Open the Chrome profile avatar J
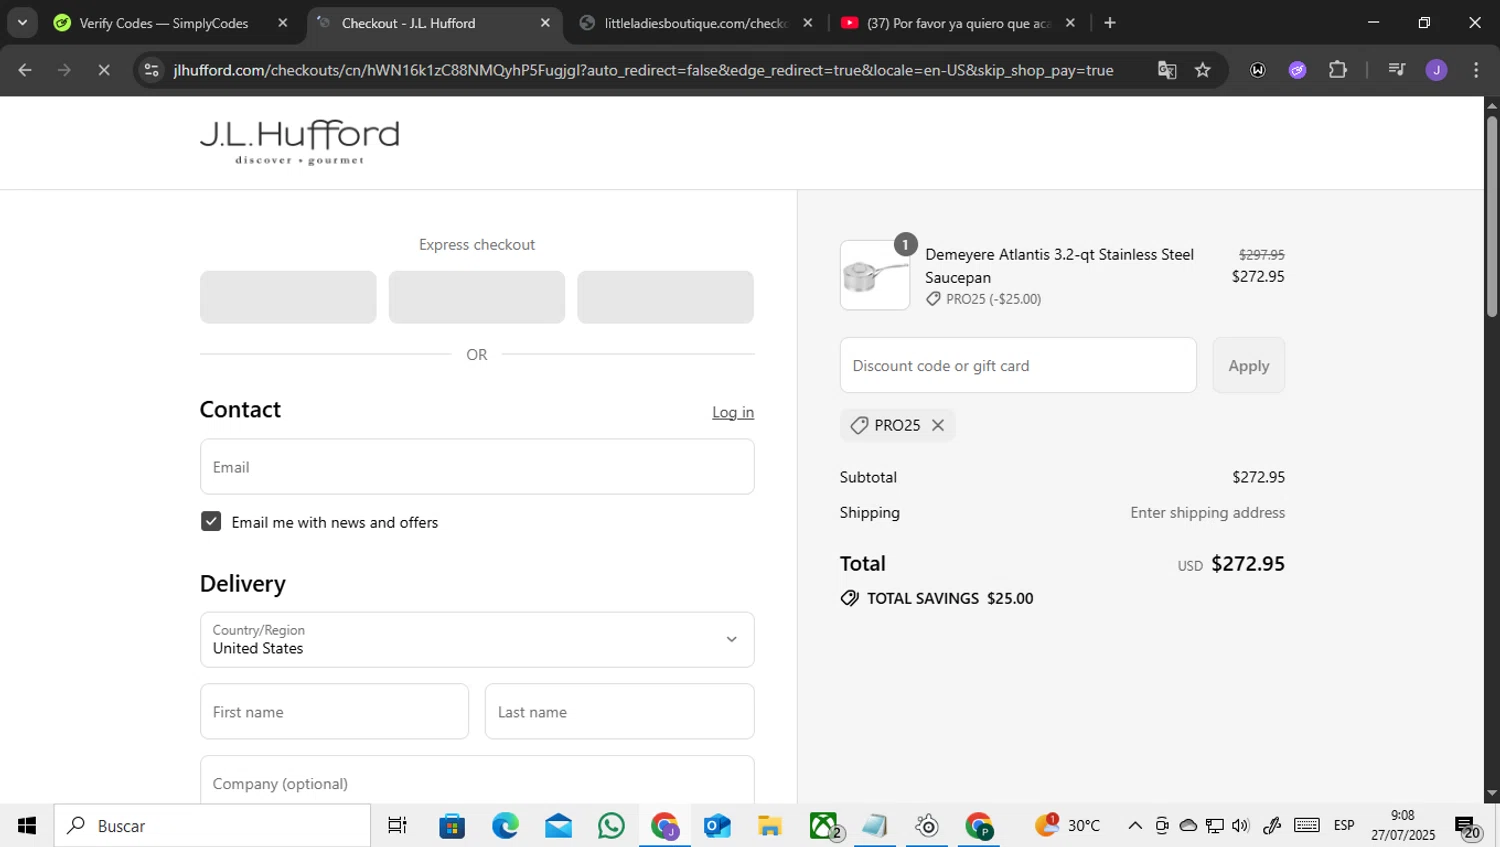The height and width of the screenshot is (847, 1500). pos(1436,70)
